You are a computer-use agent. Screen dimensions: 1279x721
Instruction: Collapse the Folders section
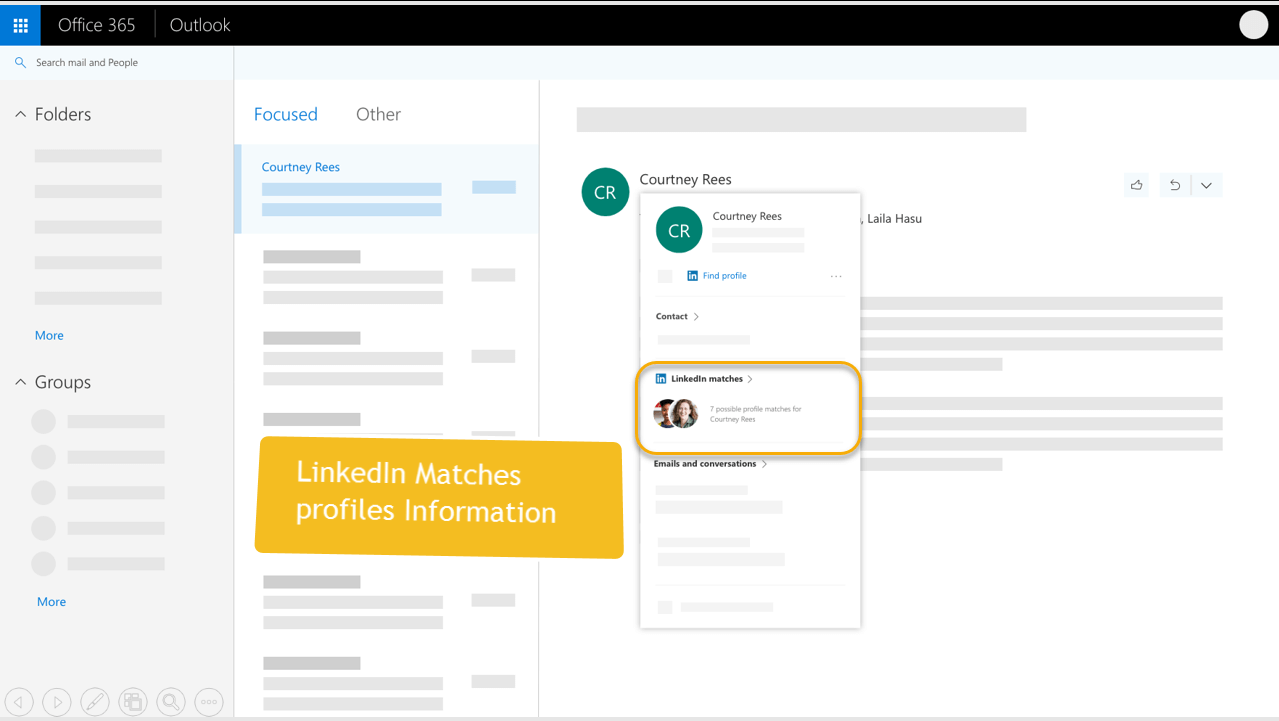click(20, 115)
